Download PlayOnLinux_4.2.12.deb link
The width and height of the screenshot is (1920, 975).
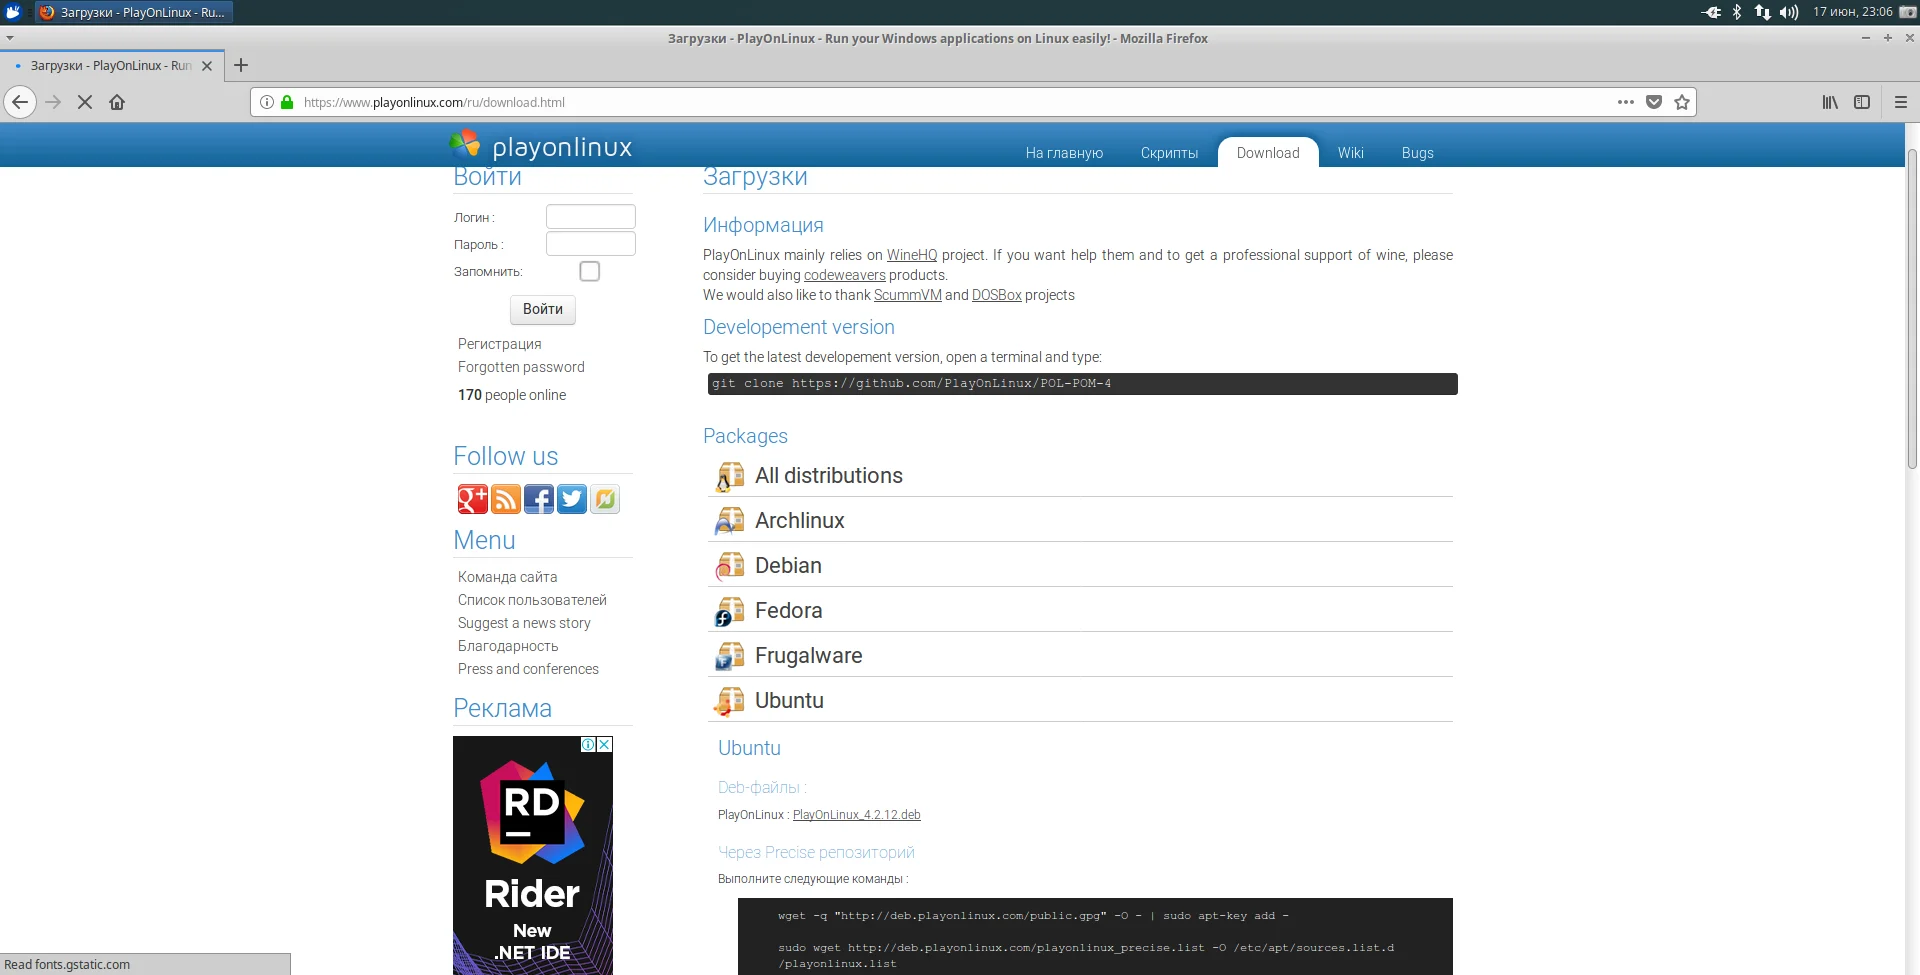[x=857, y=815]
